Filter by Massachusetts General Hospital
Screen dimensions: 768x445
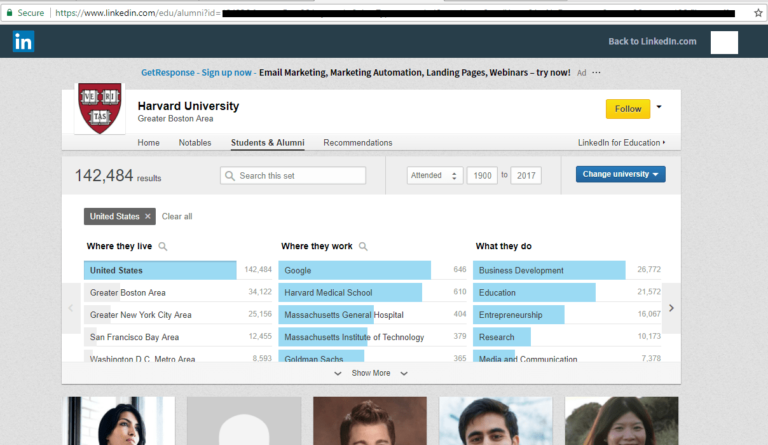pyautogui.click(x=372, y=315)
